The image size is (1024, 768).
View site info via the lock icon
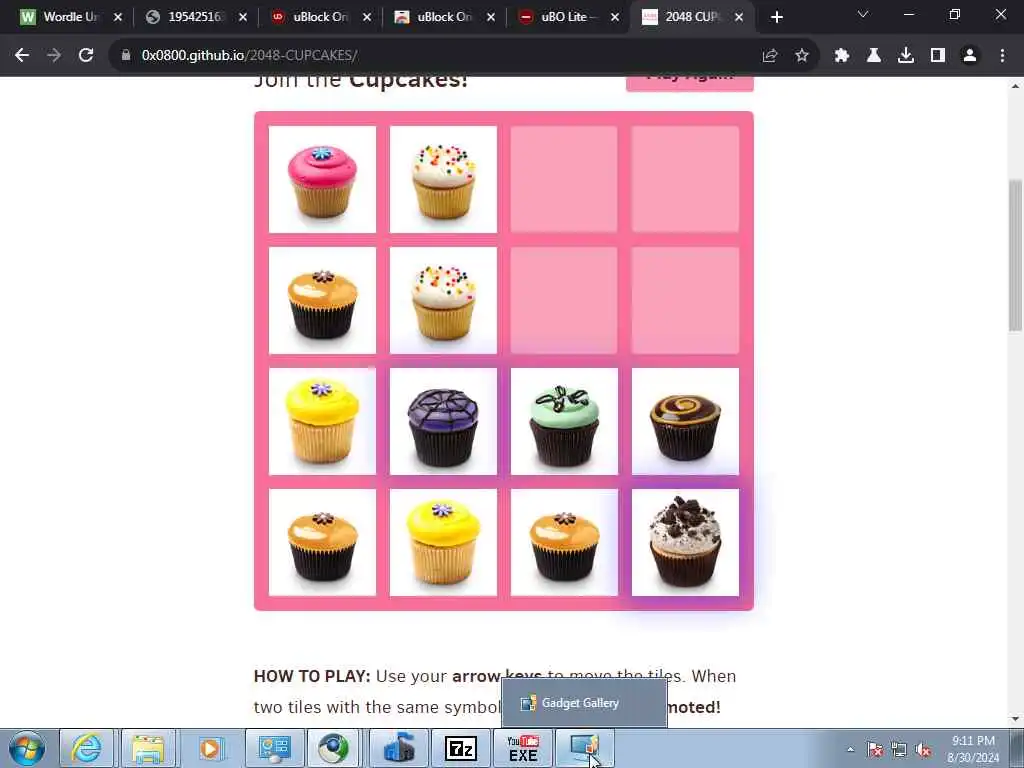pos(126,56)
